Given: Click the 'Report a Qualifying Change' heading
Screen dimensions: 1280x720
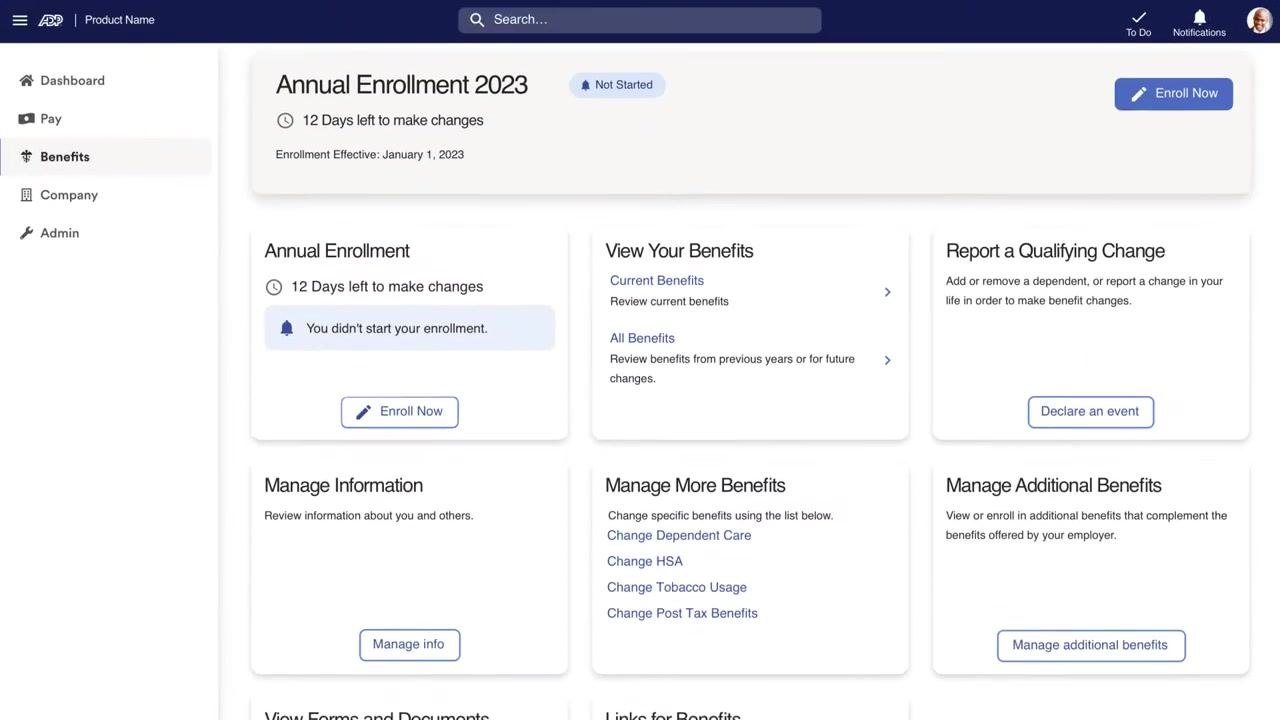Looking at the screenshot, I should [1055, 251].
